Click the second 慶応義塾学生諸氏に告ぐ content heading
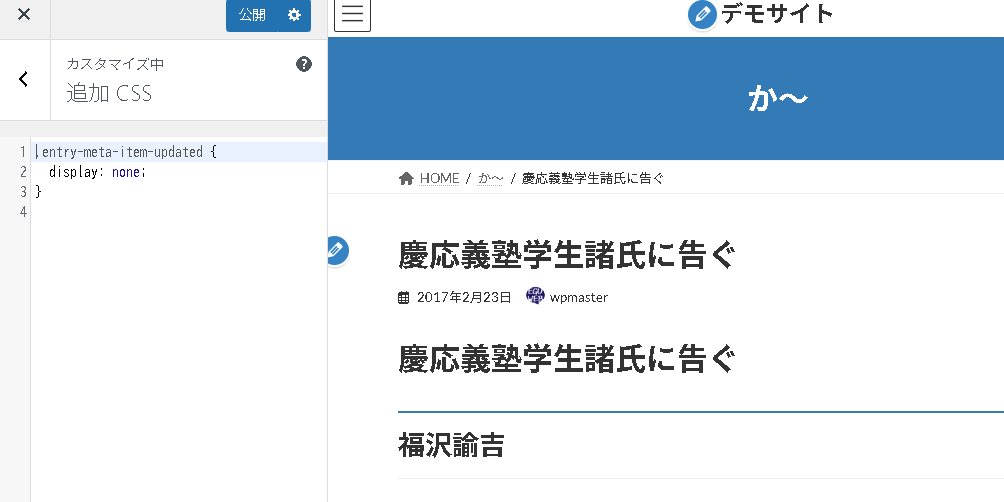The image size is (1004, 502). [567, 359]
